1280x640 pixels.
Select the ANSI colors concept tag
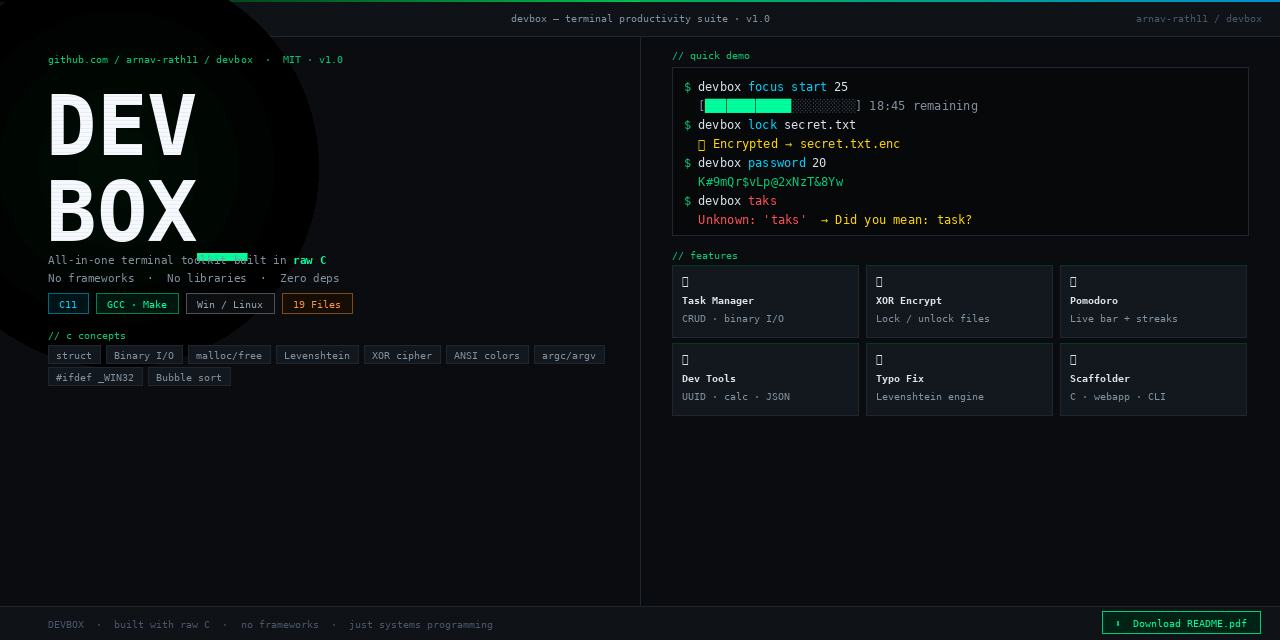coord(487,355)
